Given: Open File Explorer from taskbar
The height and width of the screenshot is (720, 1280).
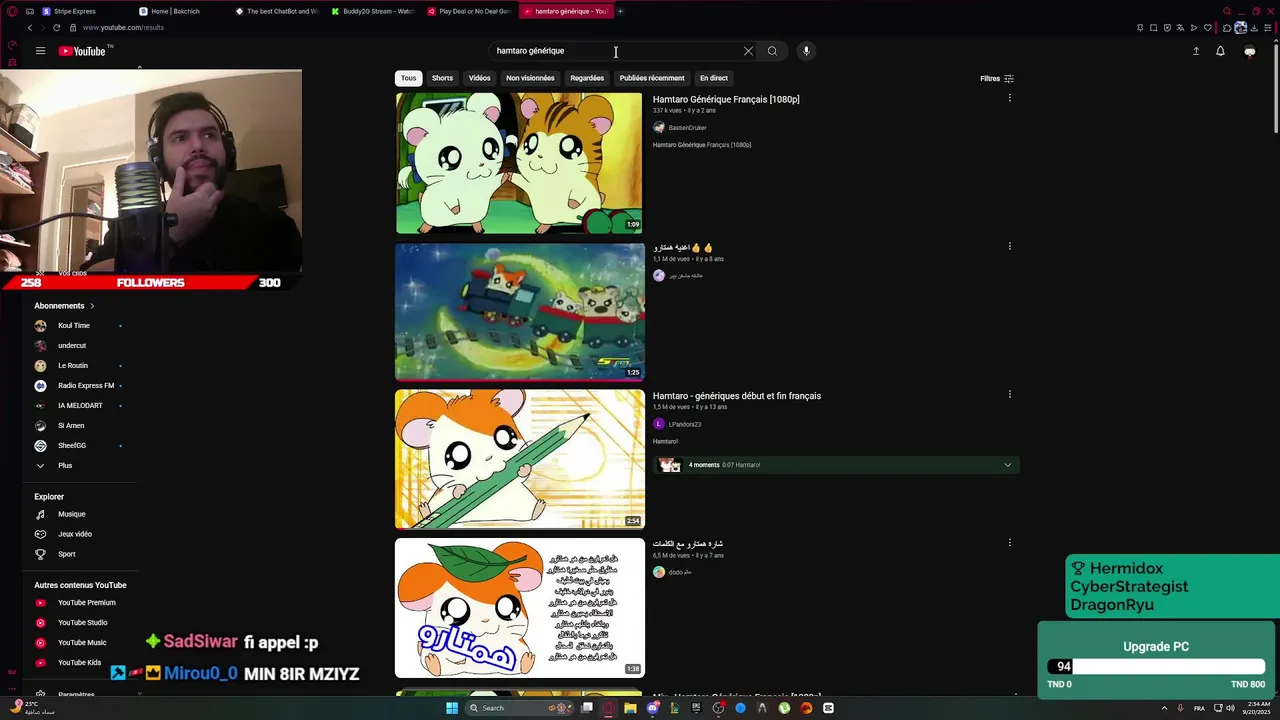Looking at the screenshot, I should click(x=631, y=708).
